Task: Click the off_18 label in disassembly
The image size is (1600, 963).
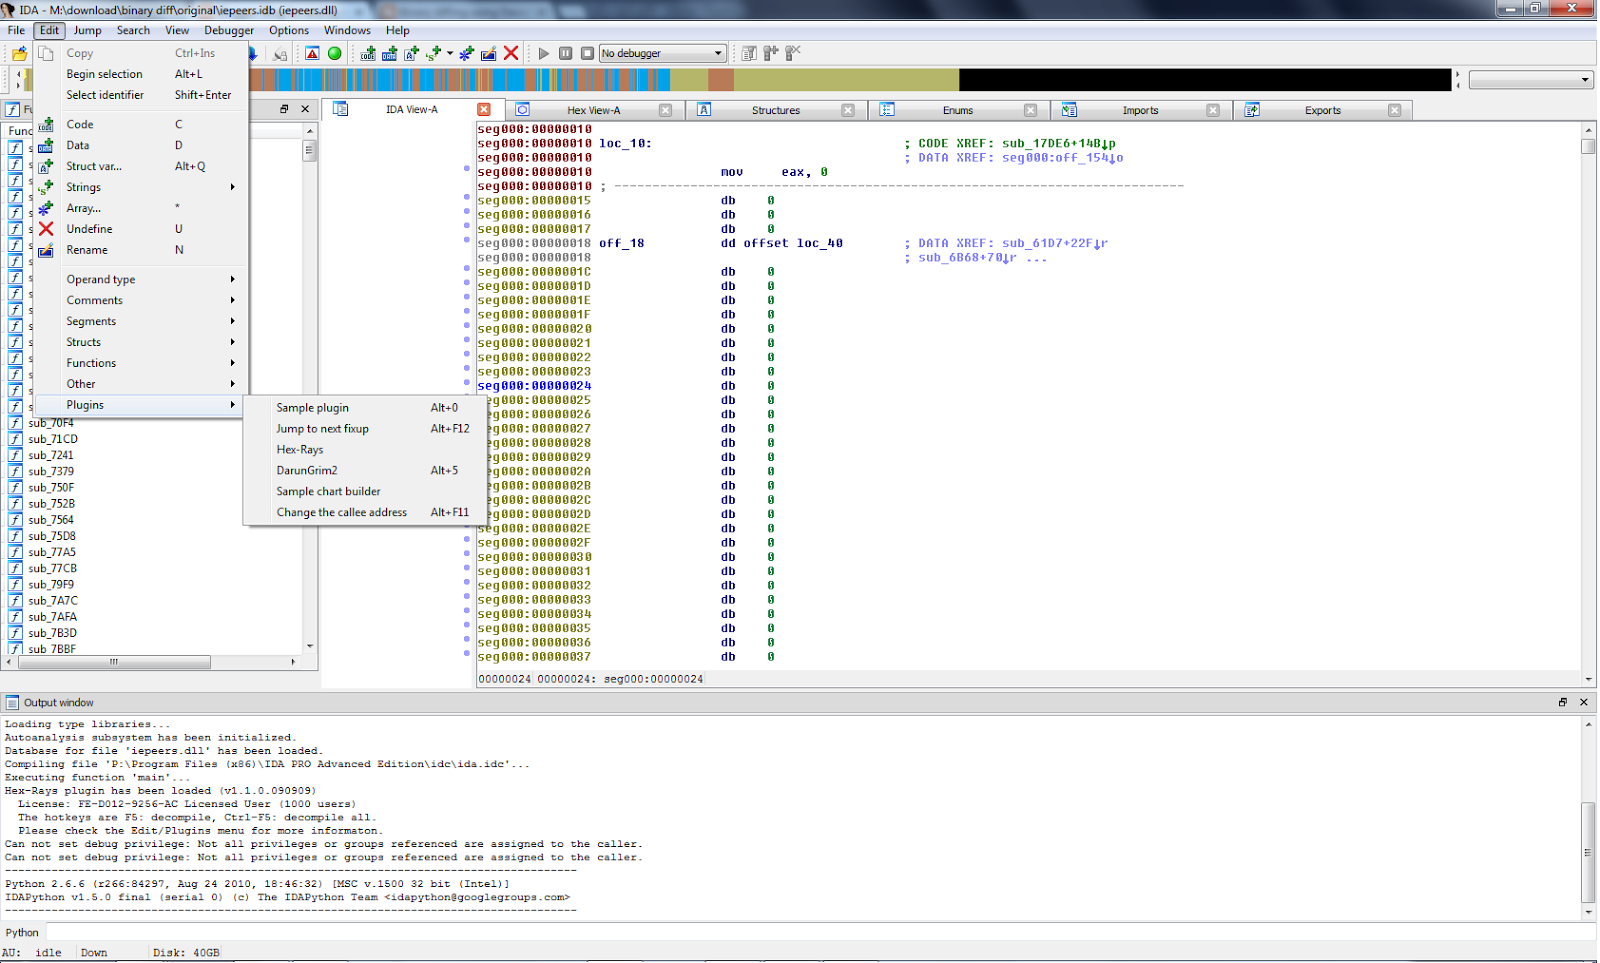Action: (x=622, y=243)
